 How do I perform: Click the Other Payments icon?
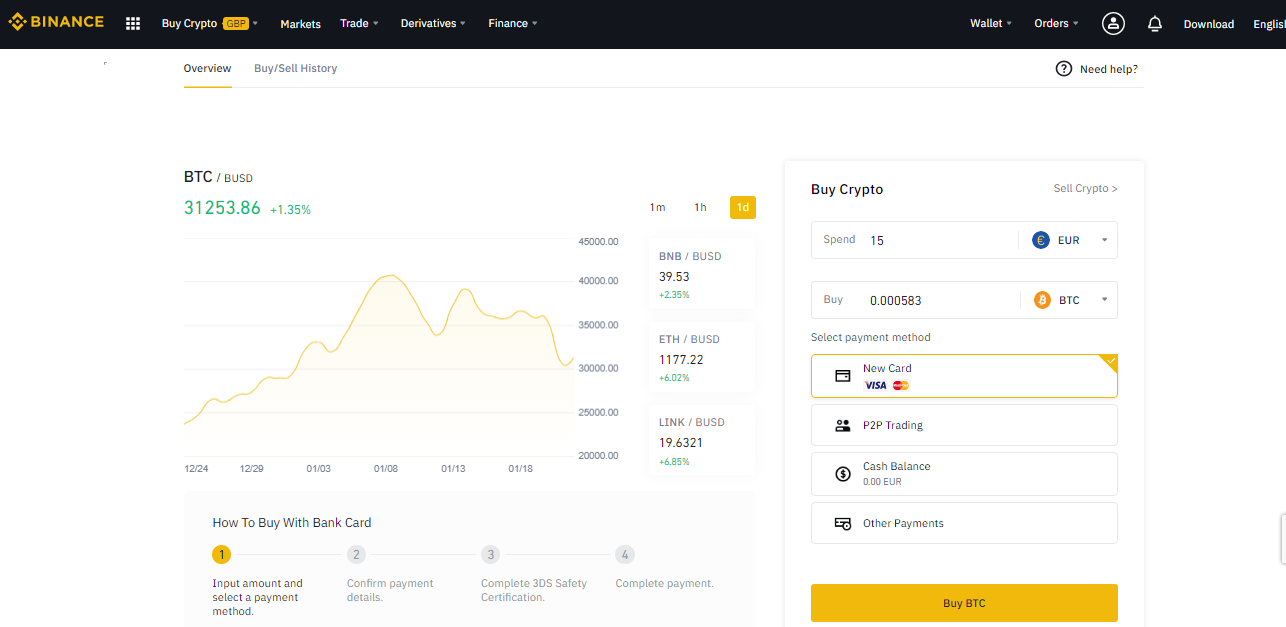842,523
